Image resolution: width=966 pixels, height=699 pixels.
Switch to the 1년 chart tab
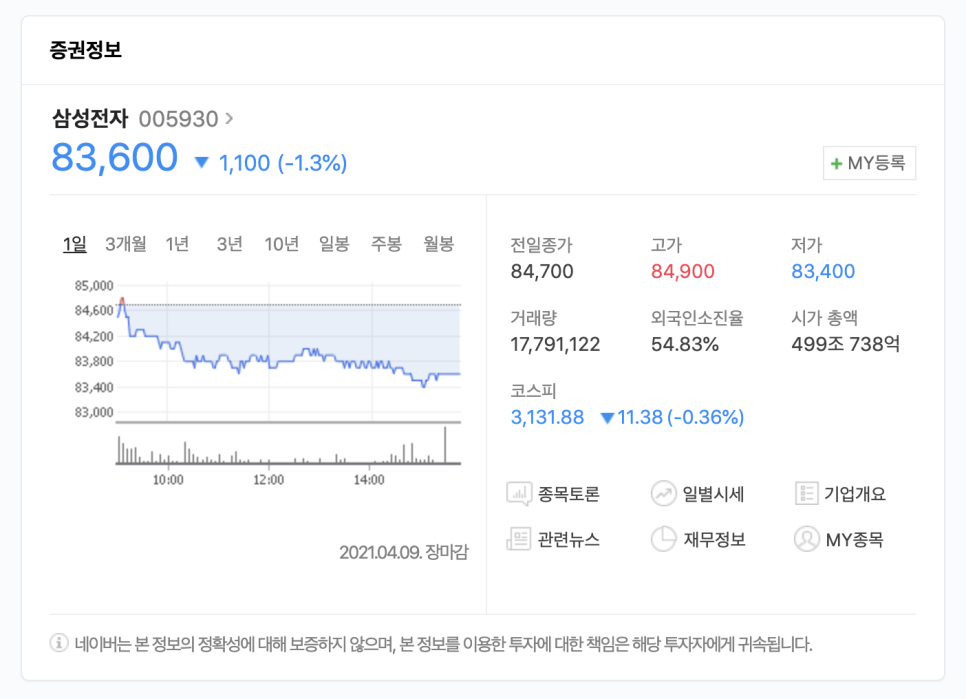(x=177, y=244)
